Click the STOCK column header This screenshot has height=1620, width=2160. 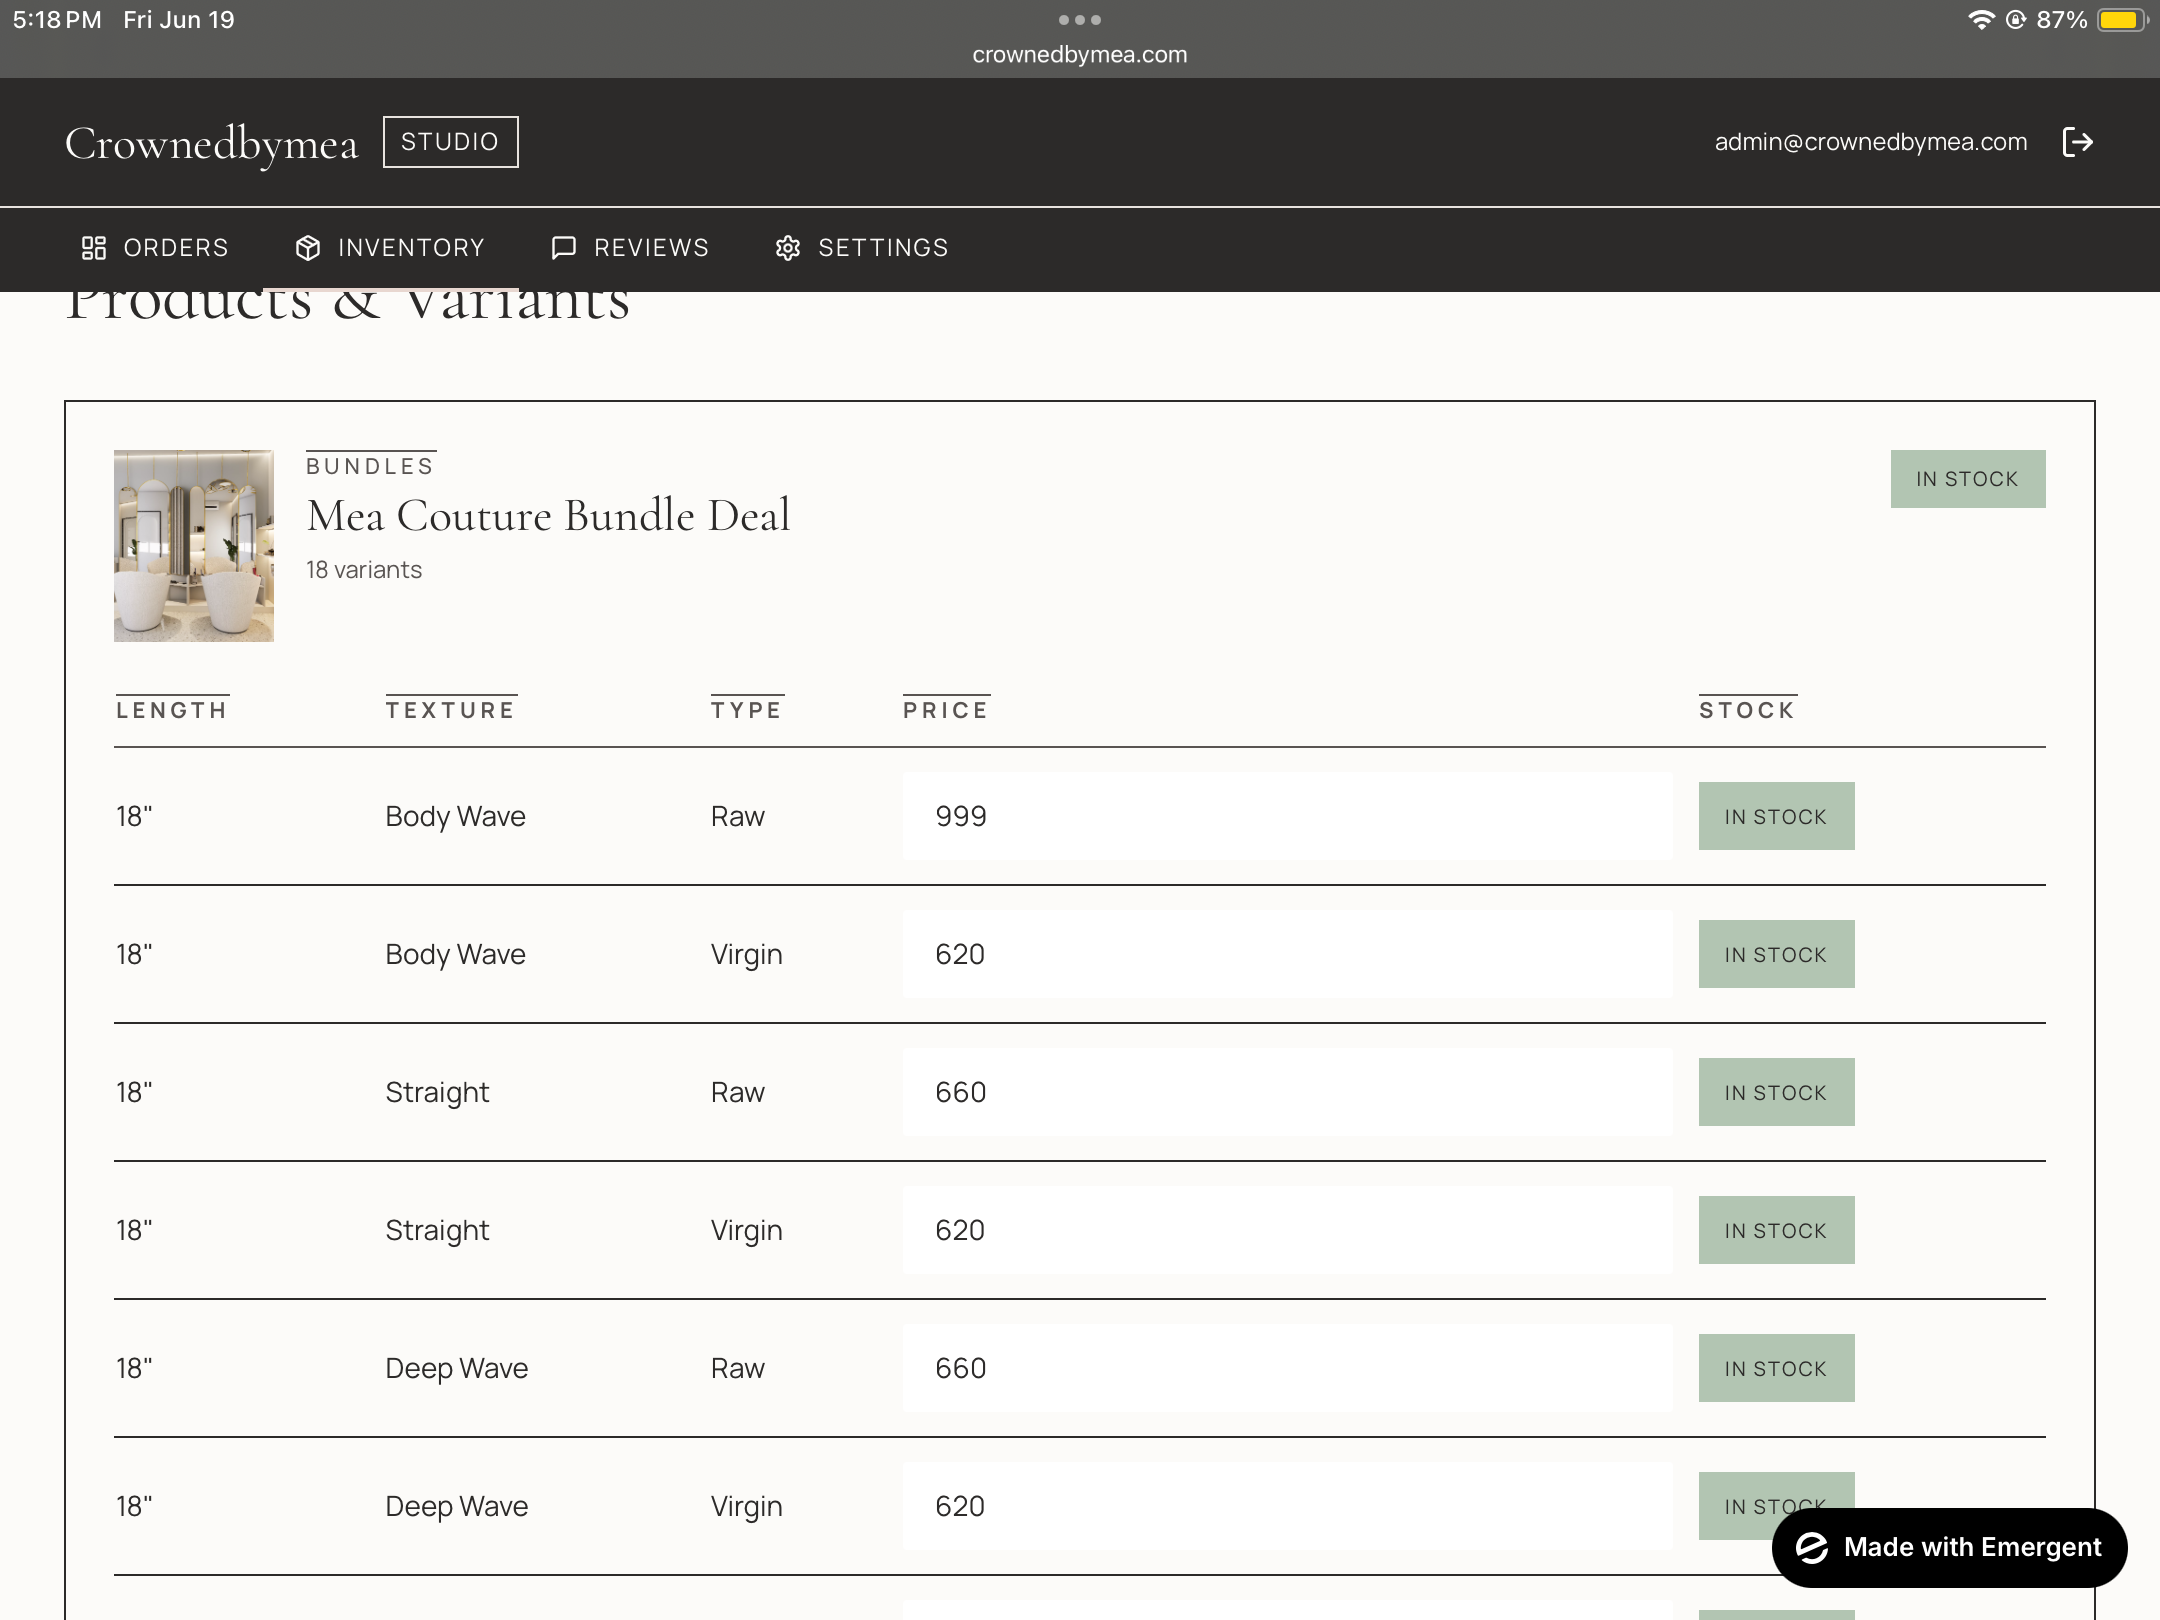[x=1748, y=710]
